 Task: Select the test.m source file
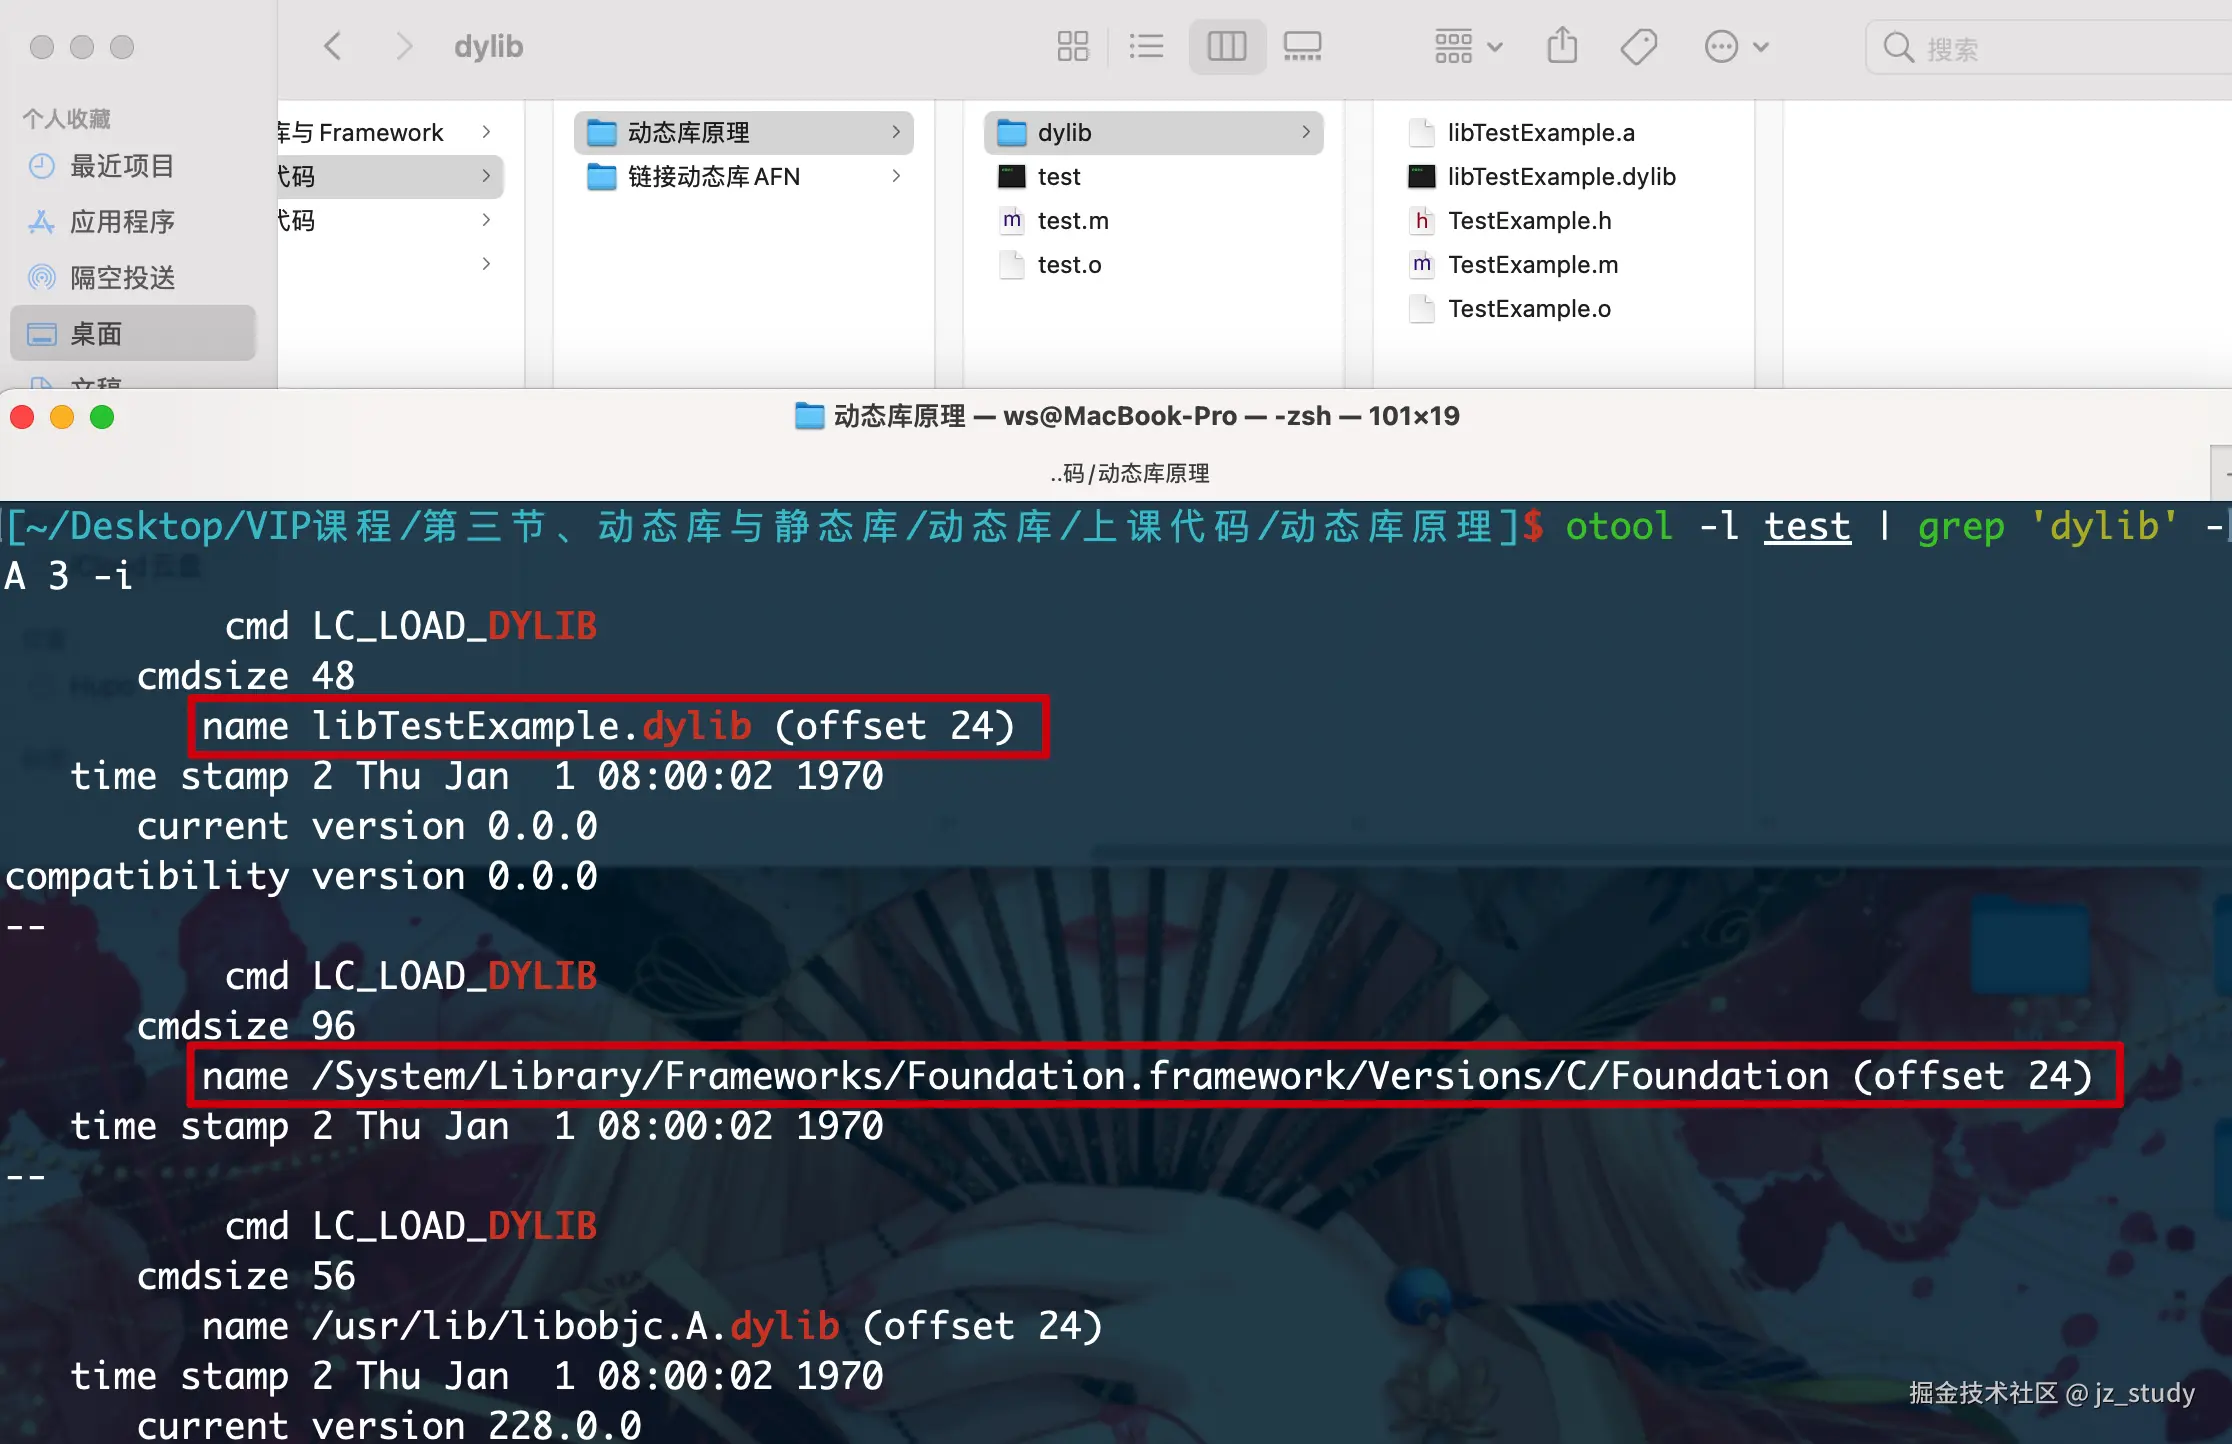point(1072,221)
